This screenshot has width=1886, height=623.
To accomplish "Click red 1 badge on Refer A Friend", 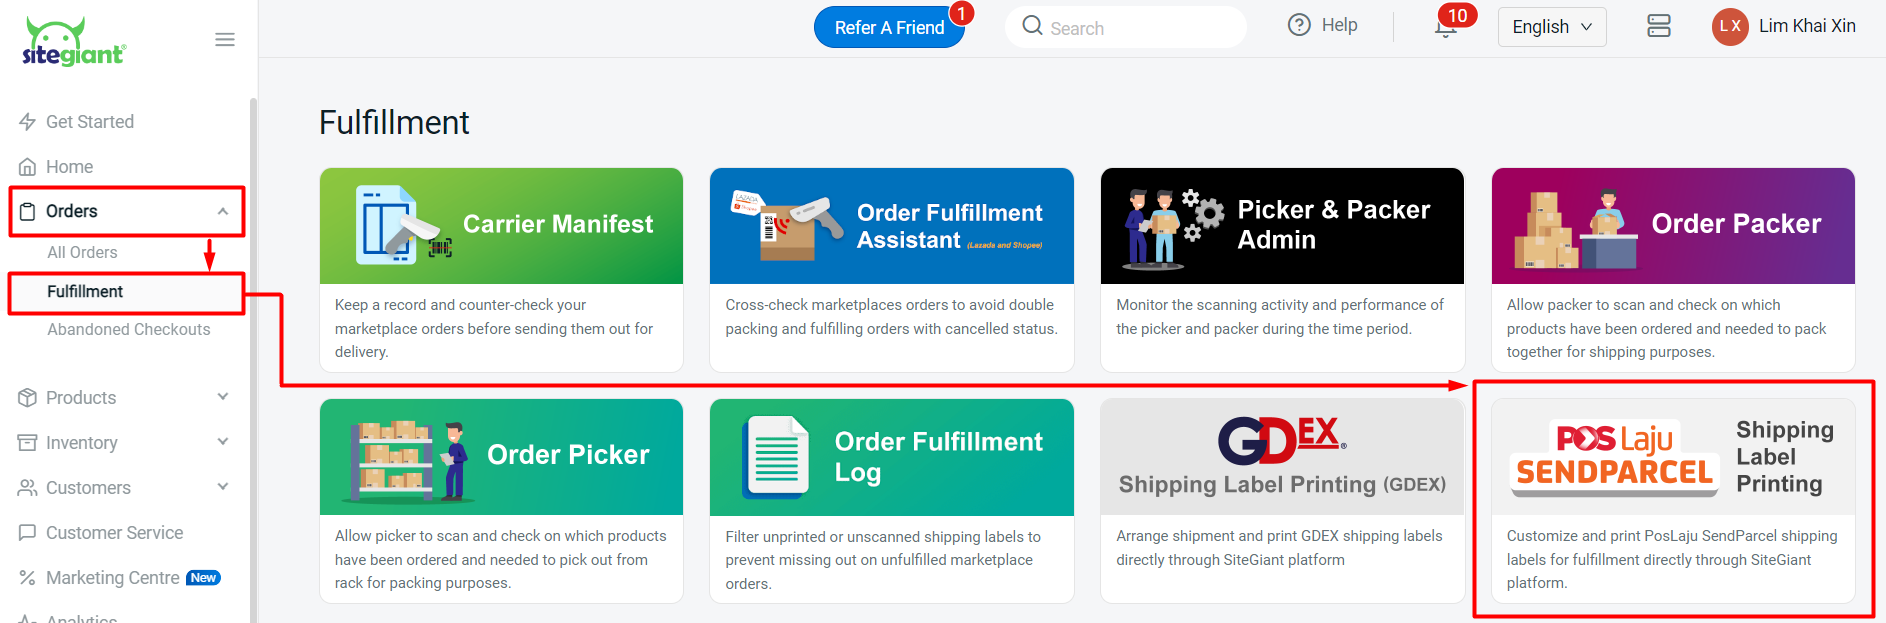I will coord(961,13).
